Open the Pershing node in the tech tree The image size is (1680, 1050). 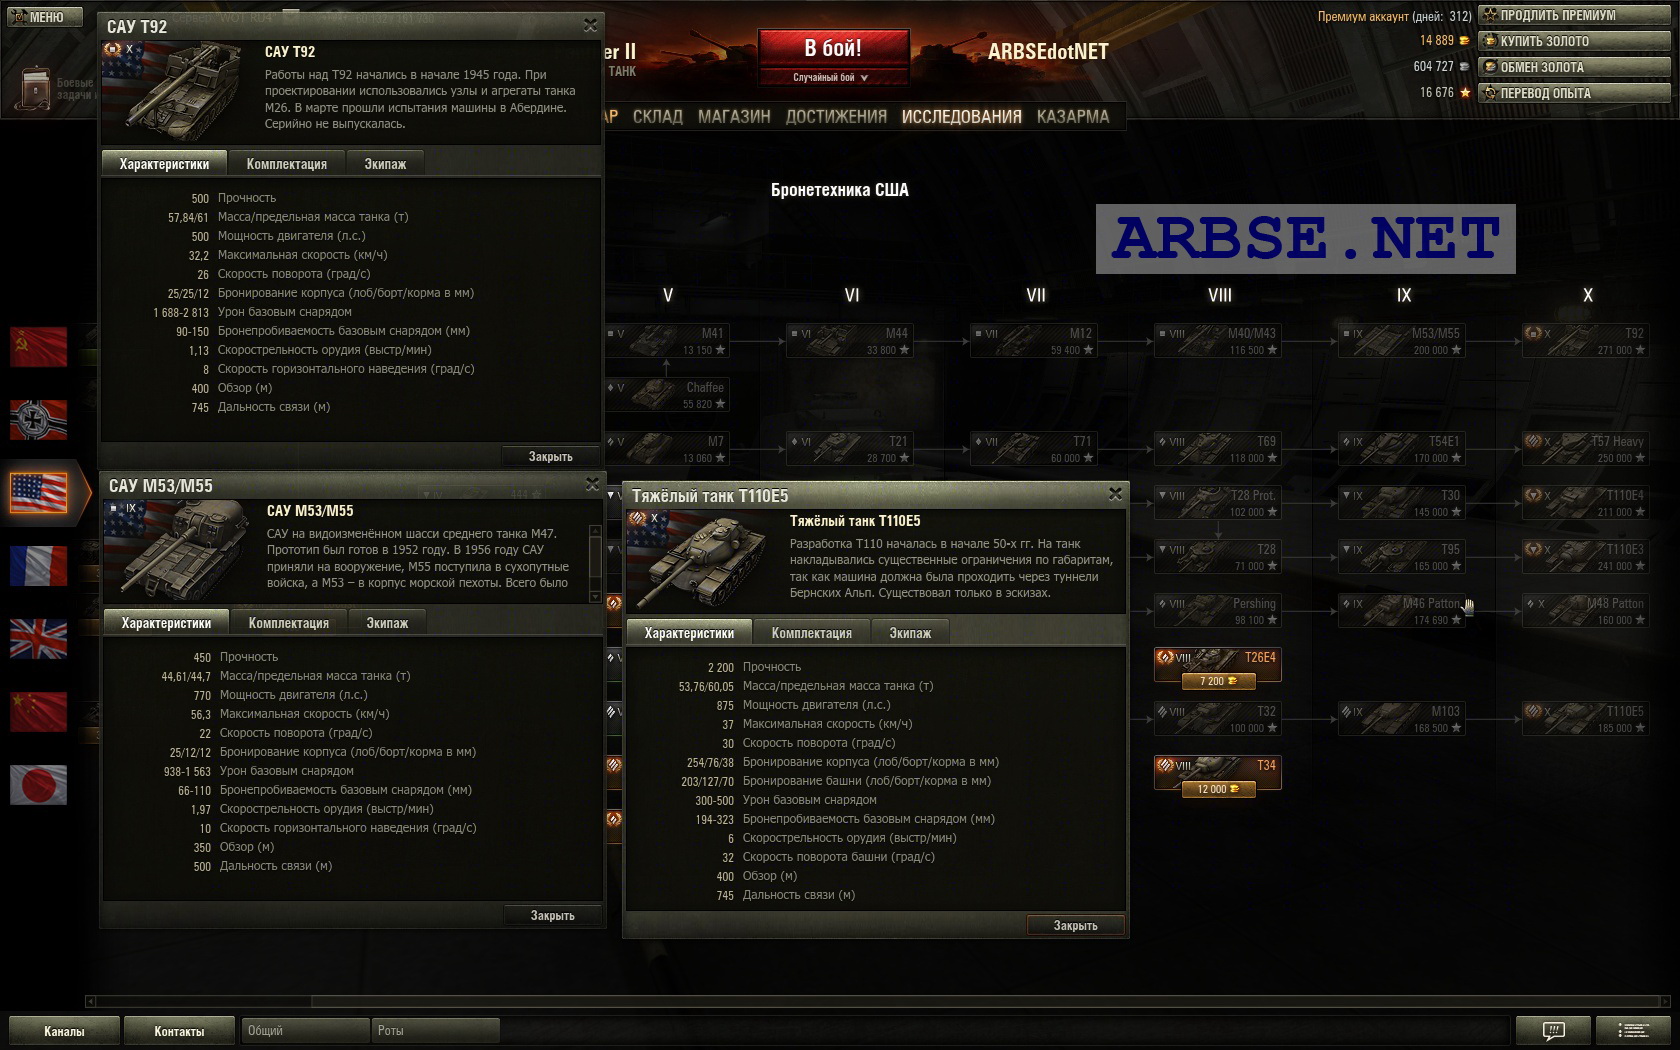coord(1217,611)
